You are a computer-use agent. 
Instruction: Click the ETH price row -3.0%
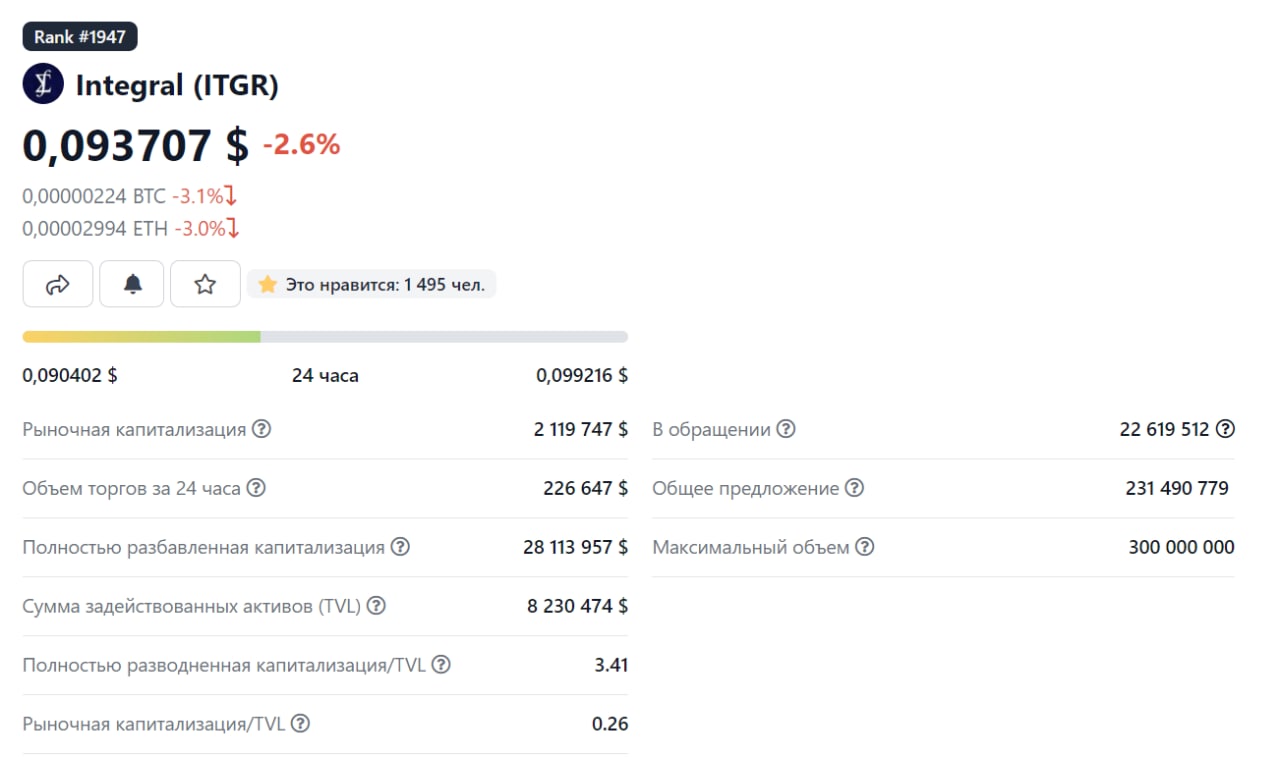[131, 229]
